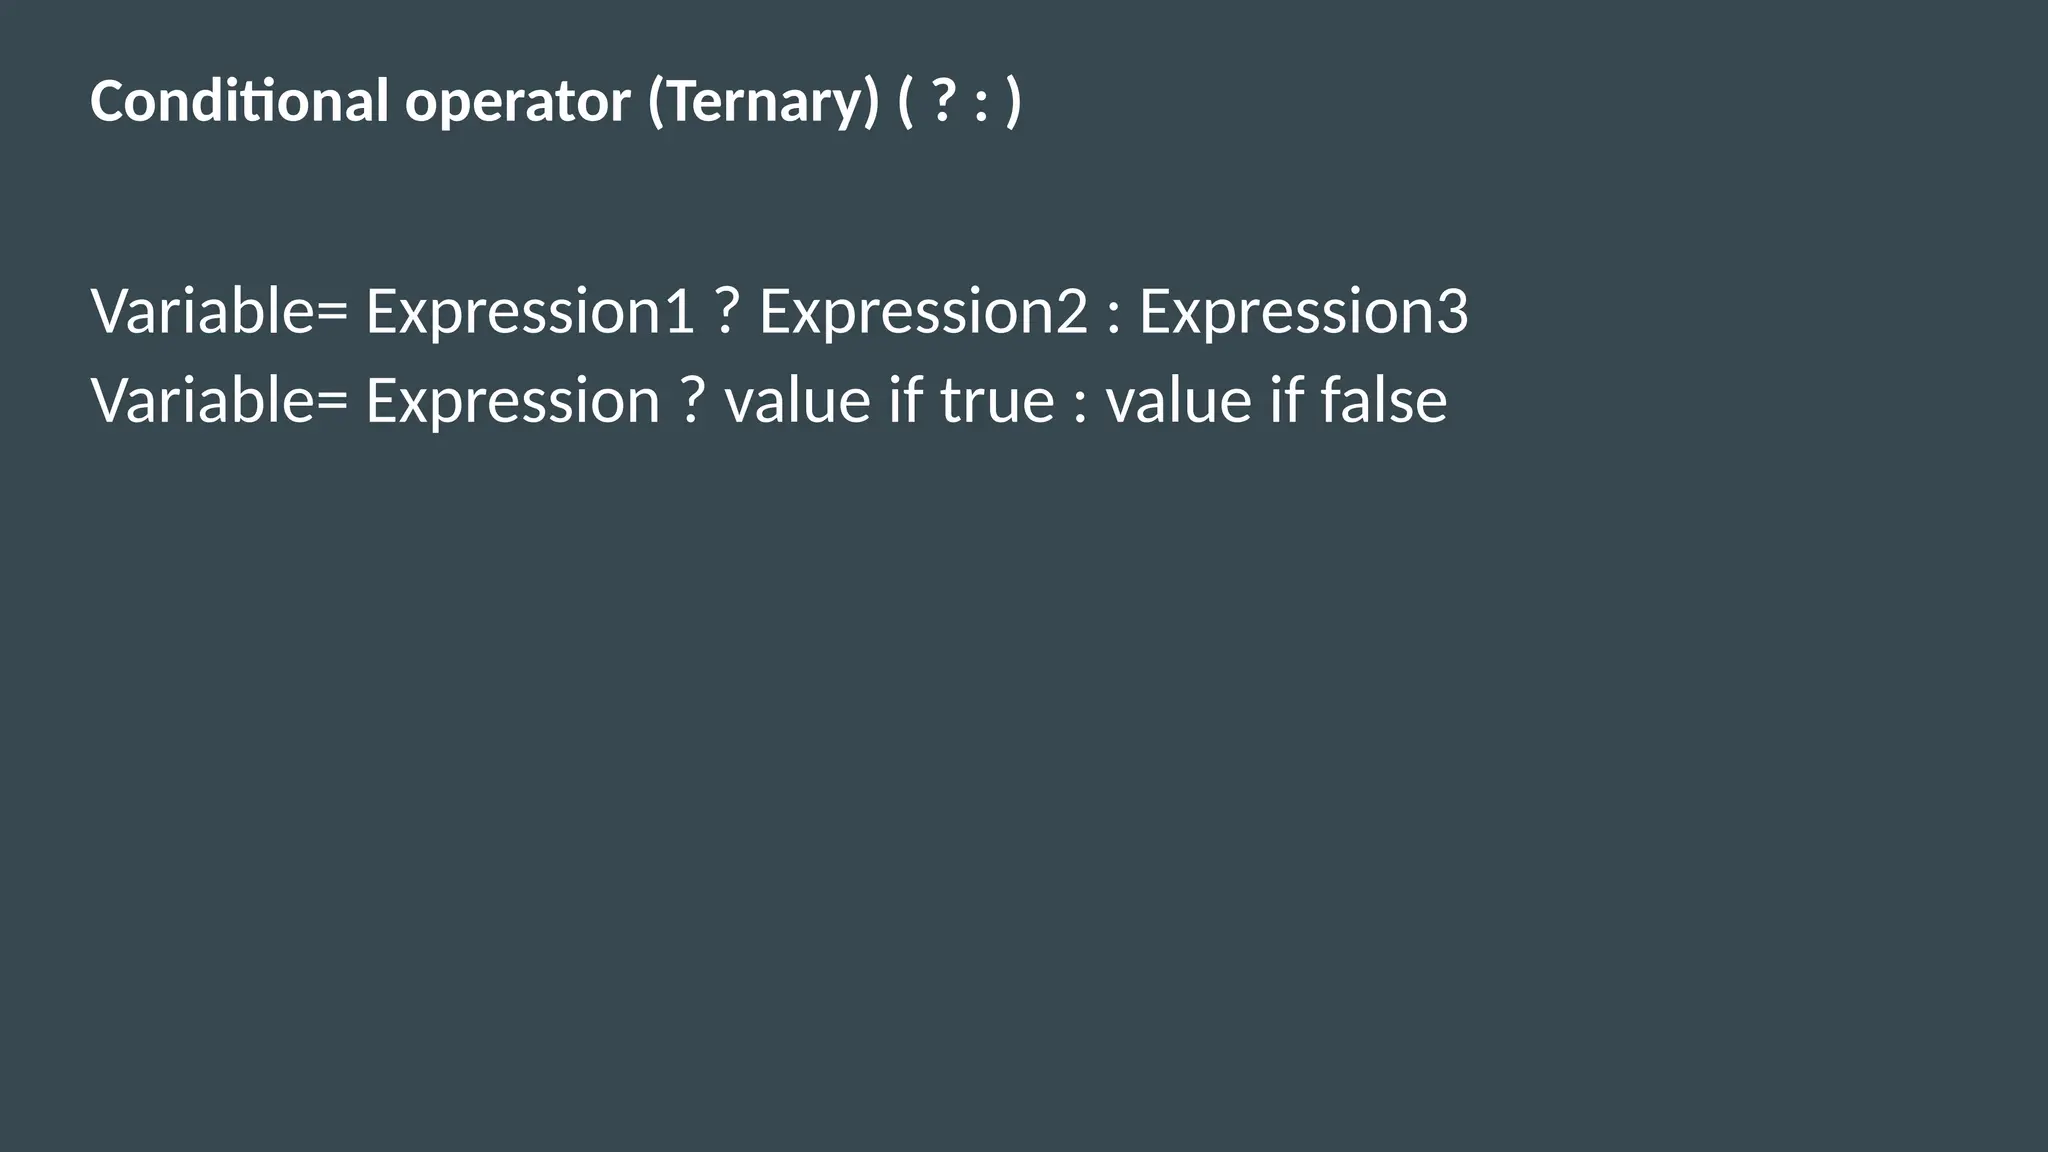Click the word value before if true
2048x1152 pixels.
798,400
